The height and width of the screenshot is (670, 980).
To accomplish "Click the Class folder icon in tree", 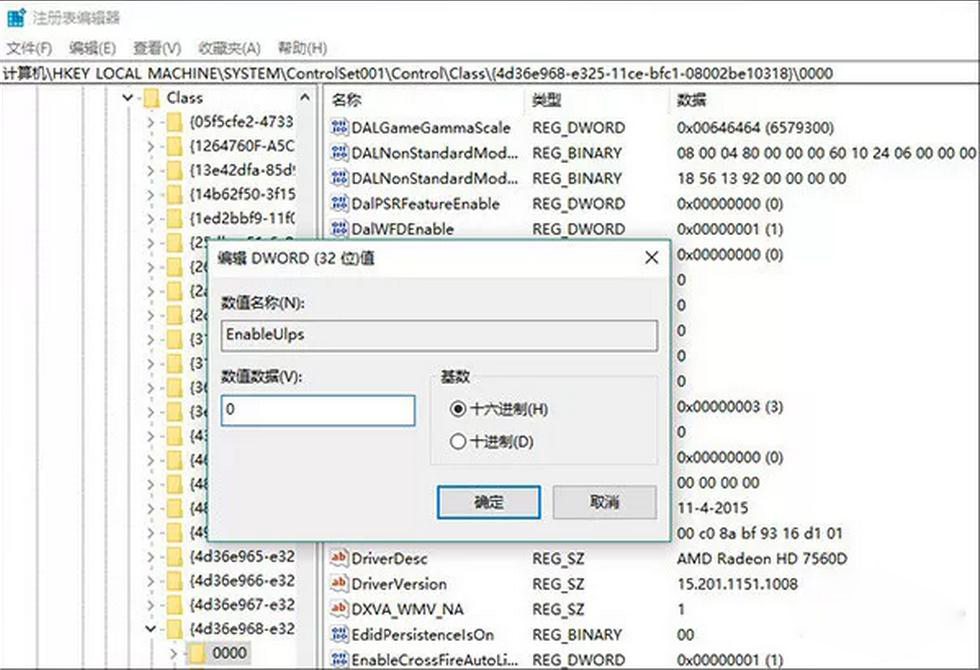I will [152, 98].
